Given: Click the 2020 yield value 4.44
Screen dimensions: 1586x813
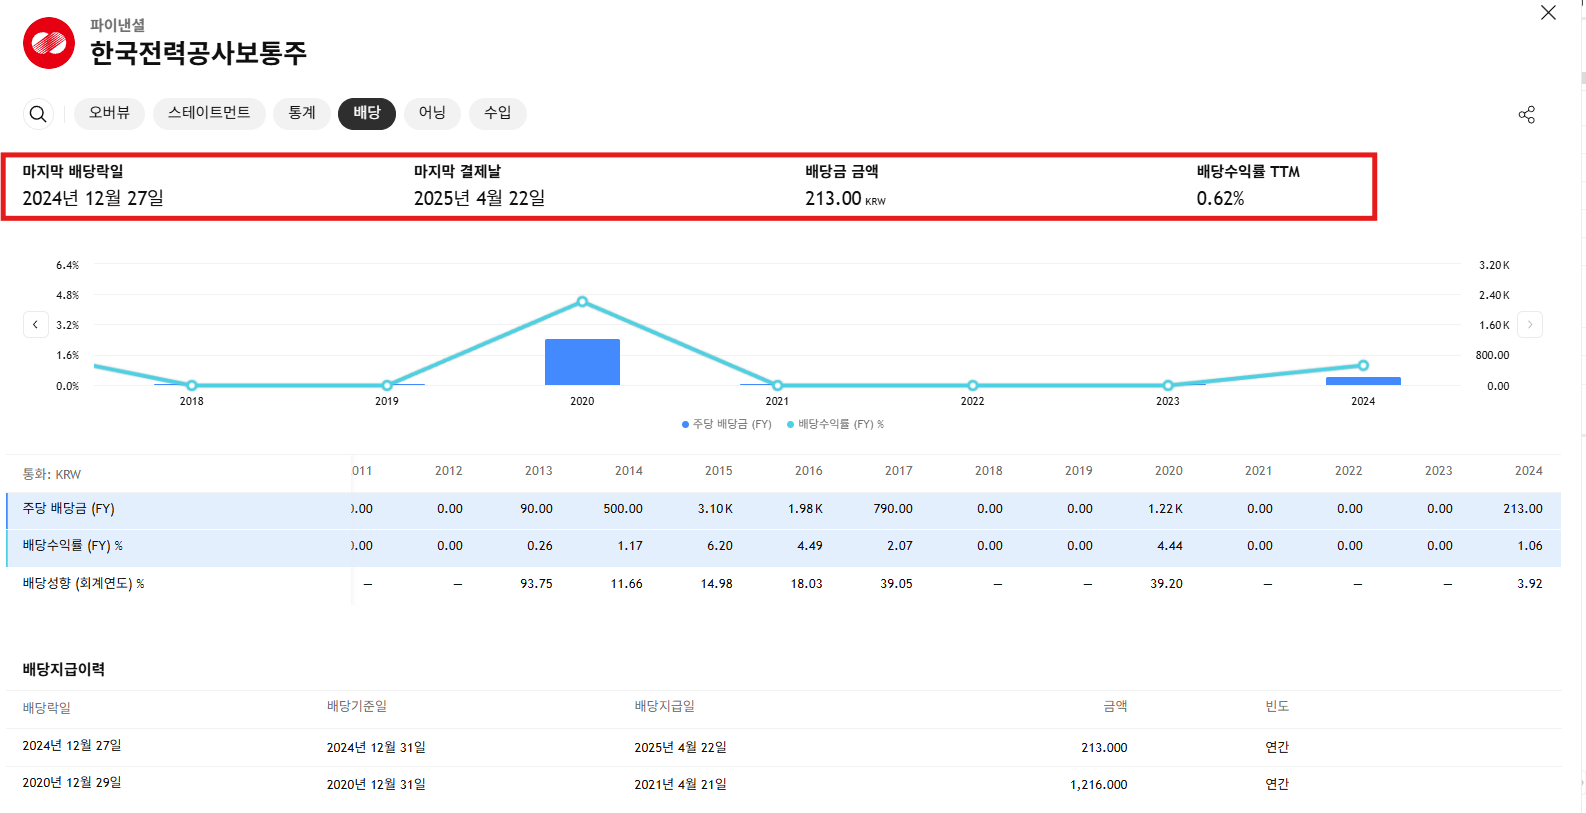Looking at the screenshot, I should click(x=1170, y=546).
